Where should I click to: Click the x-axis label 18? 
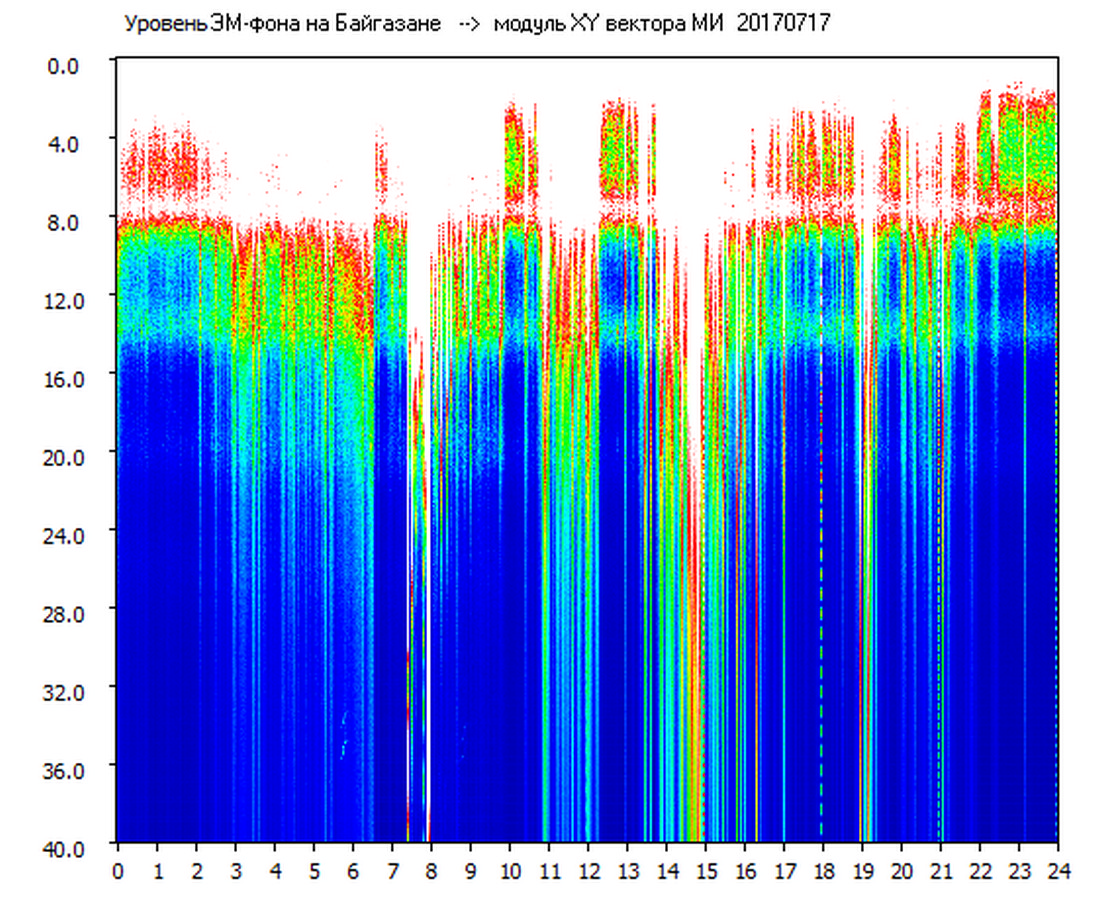coord(823,872)
